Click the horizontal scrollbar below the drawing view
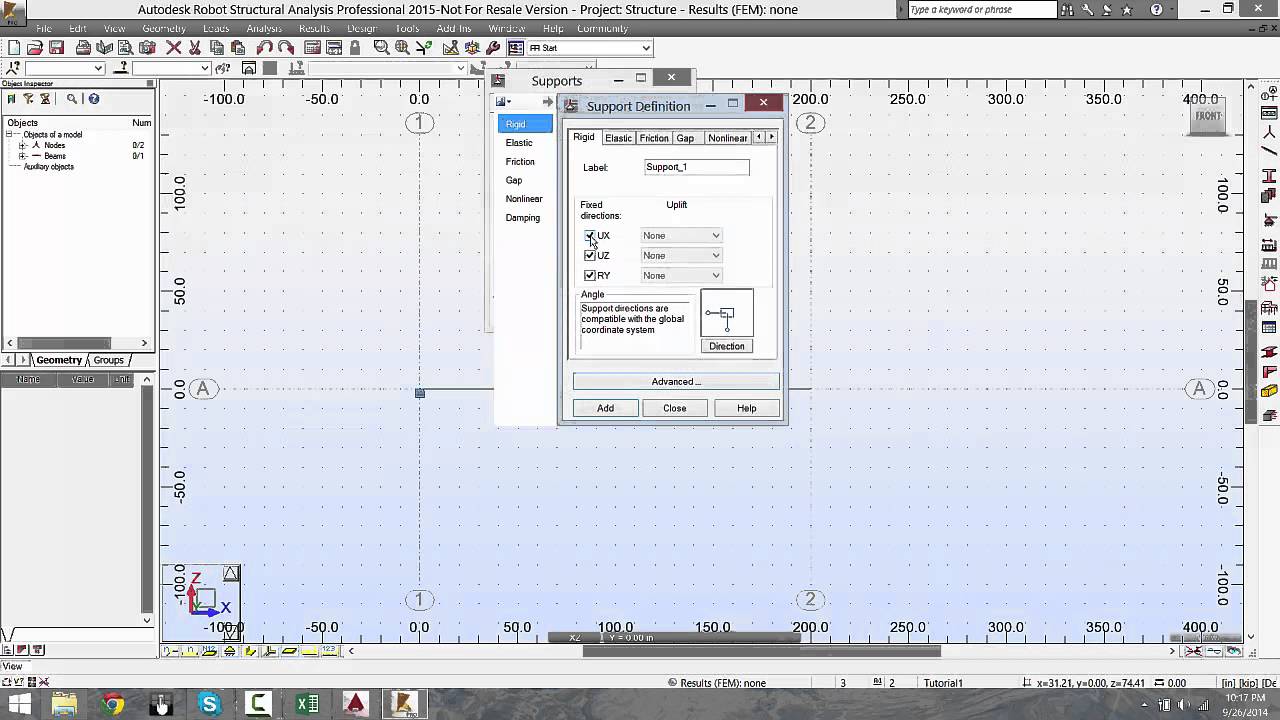The height and width of the screenshot is (720, 1280). pos(762,651)
